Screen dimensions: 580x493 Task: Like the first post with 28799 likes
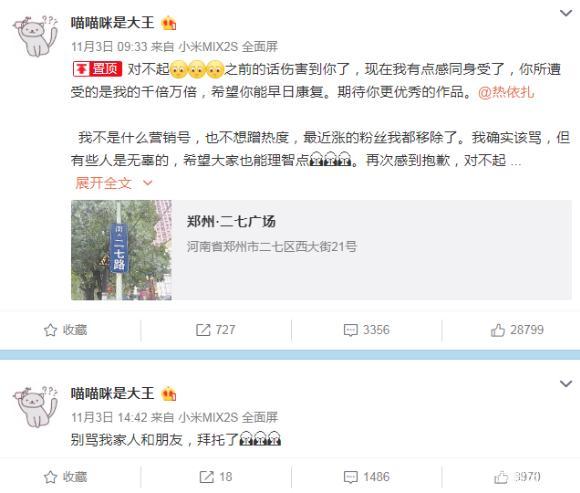tap(498, 330)
